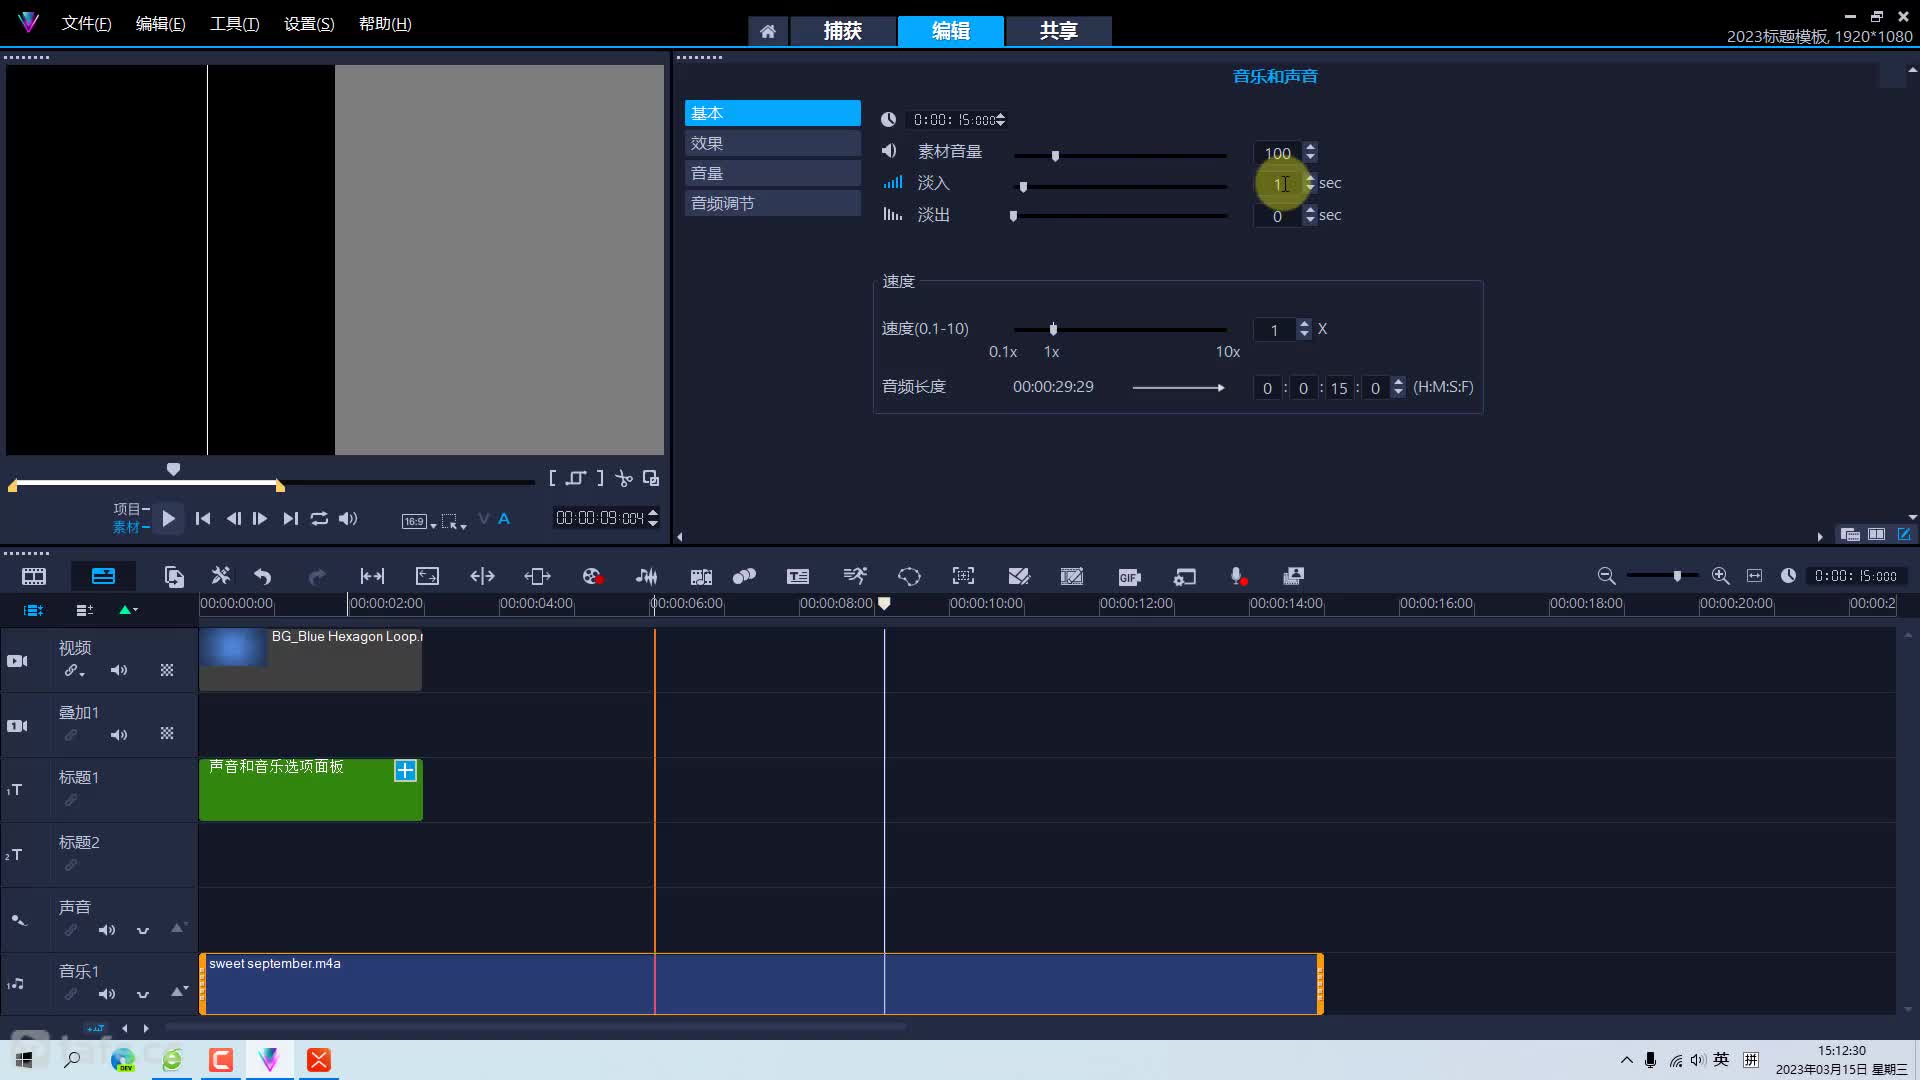Image resolution: width=1920 pixels, height=1080 pixels.
Task: Select the 音量 options category
Action: pyautogui.click(x=772, y=173)
